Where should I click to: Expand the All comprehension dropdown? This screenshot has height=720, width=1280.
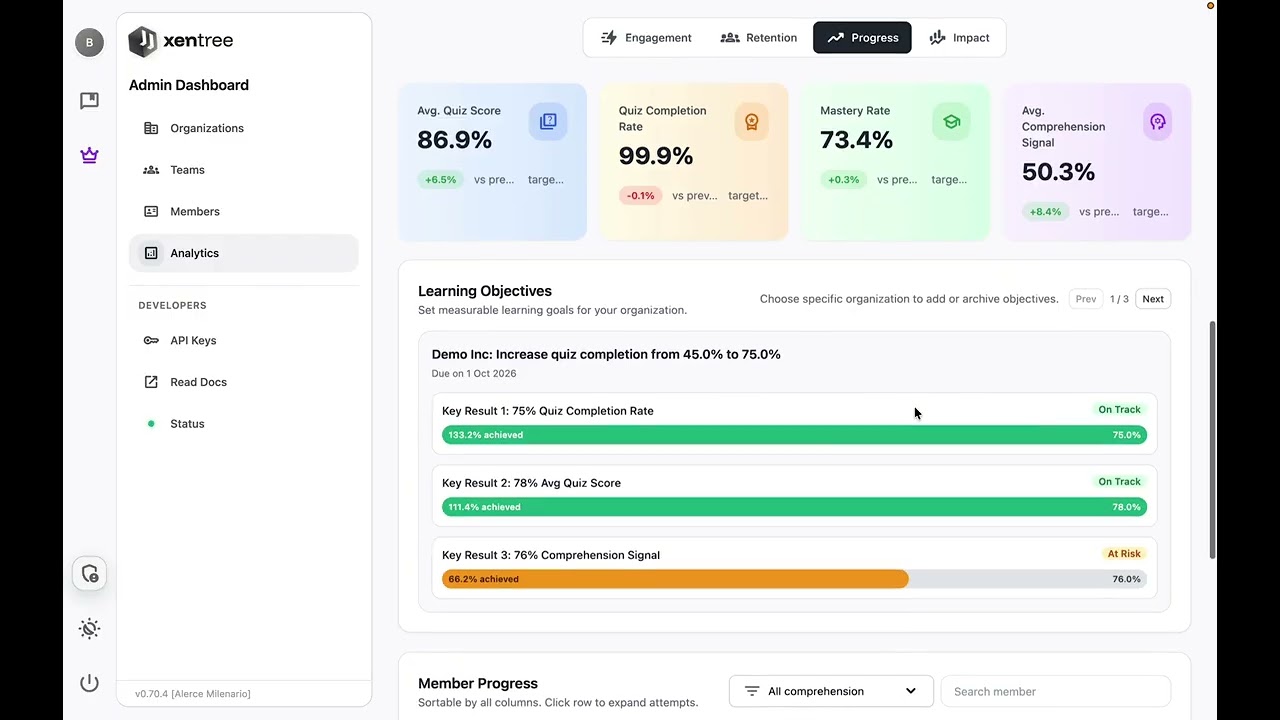click(x=831, y=691)
